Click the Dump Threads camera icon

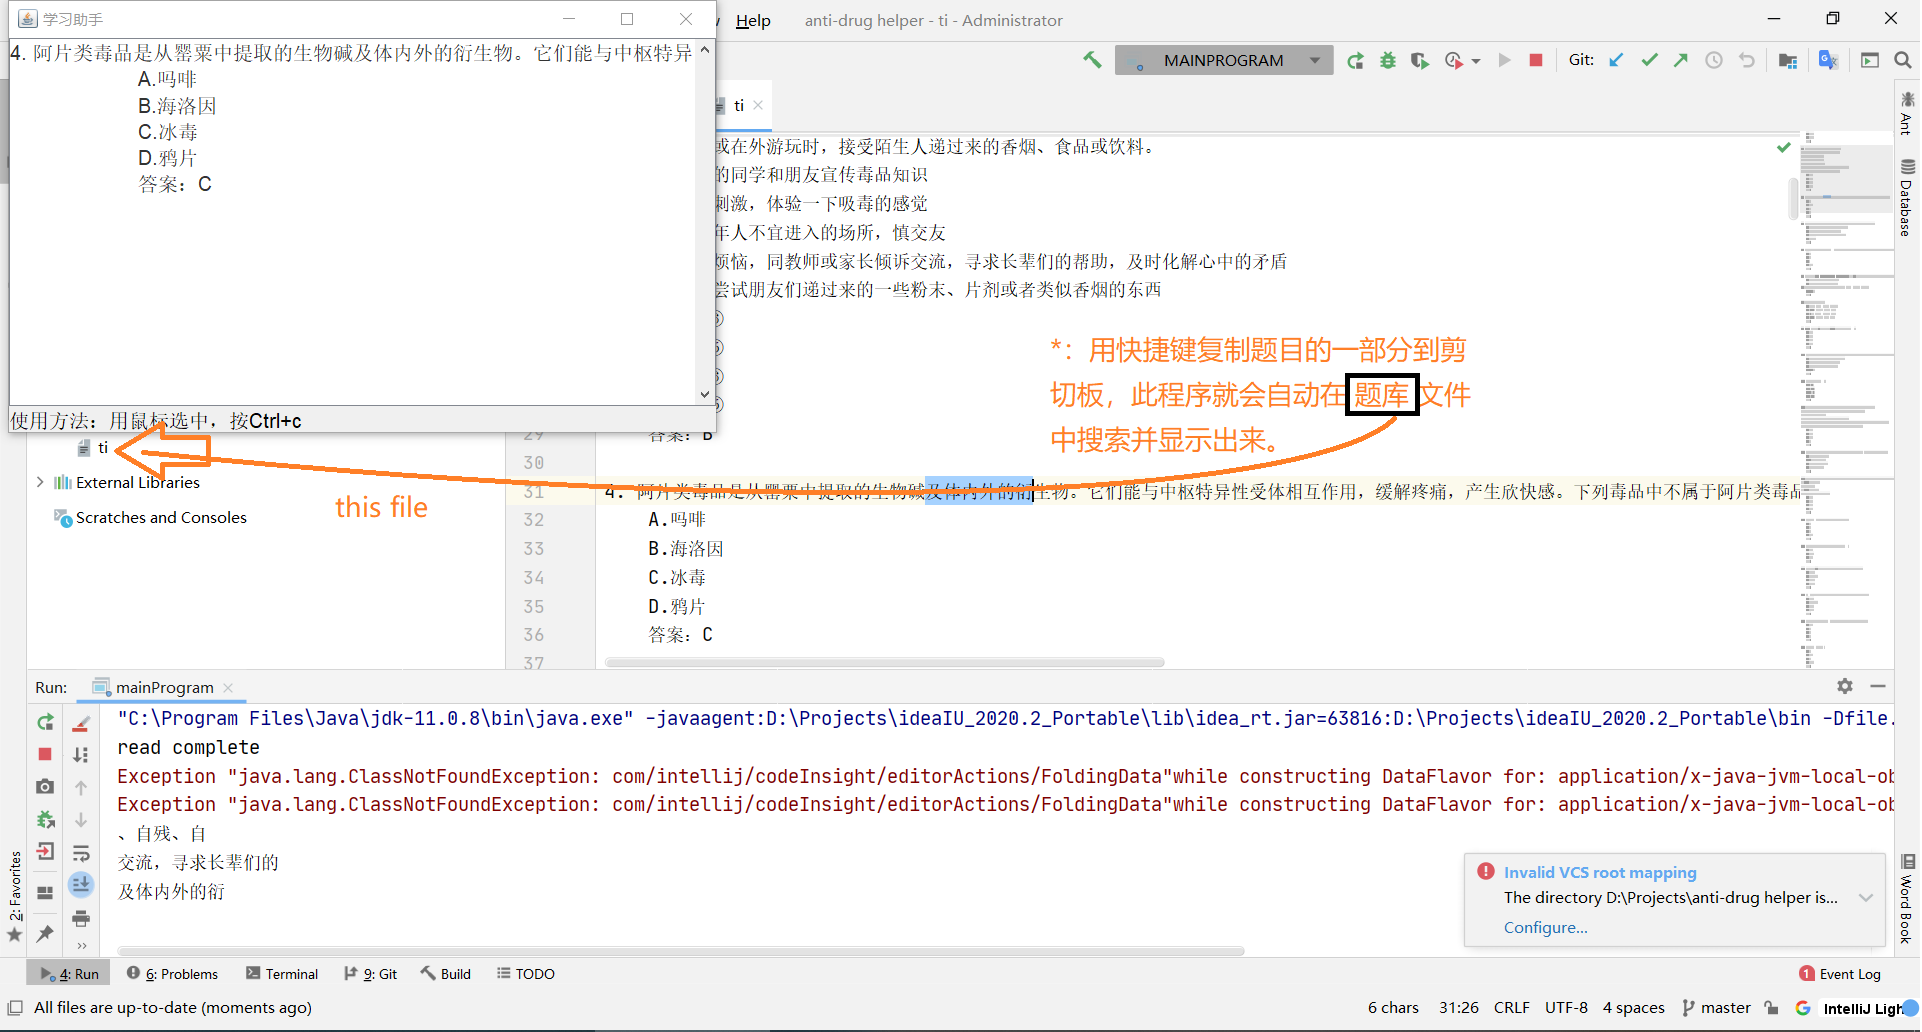click(x=45, y=787)
